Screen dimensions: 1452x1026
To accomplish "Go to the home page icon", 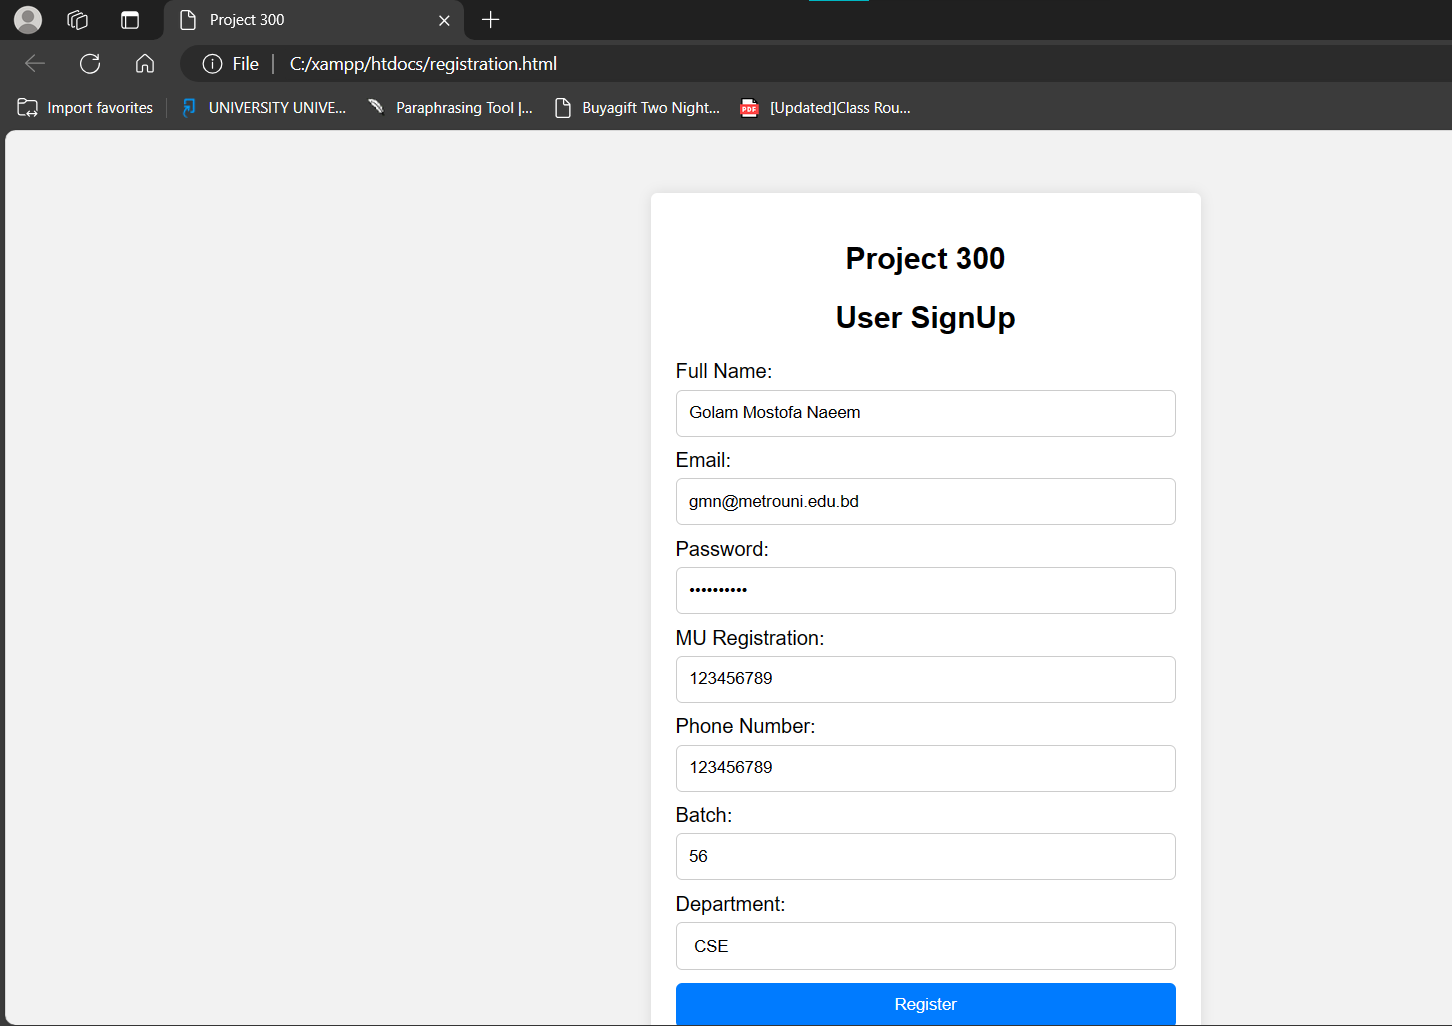I will pyautogui.click(x=145, y=64).
